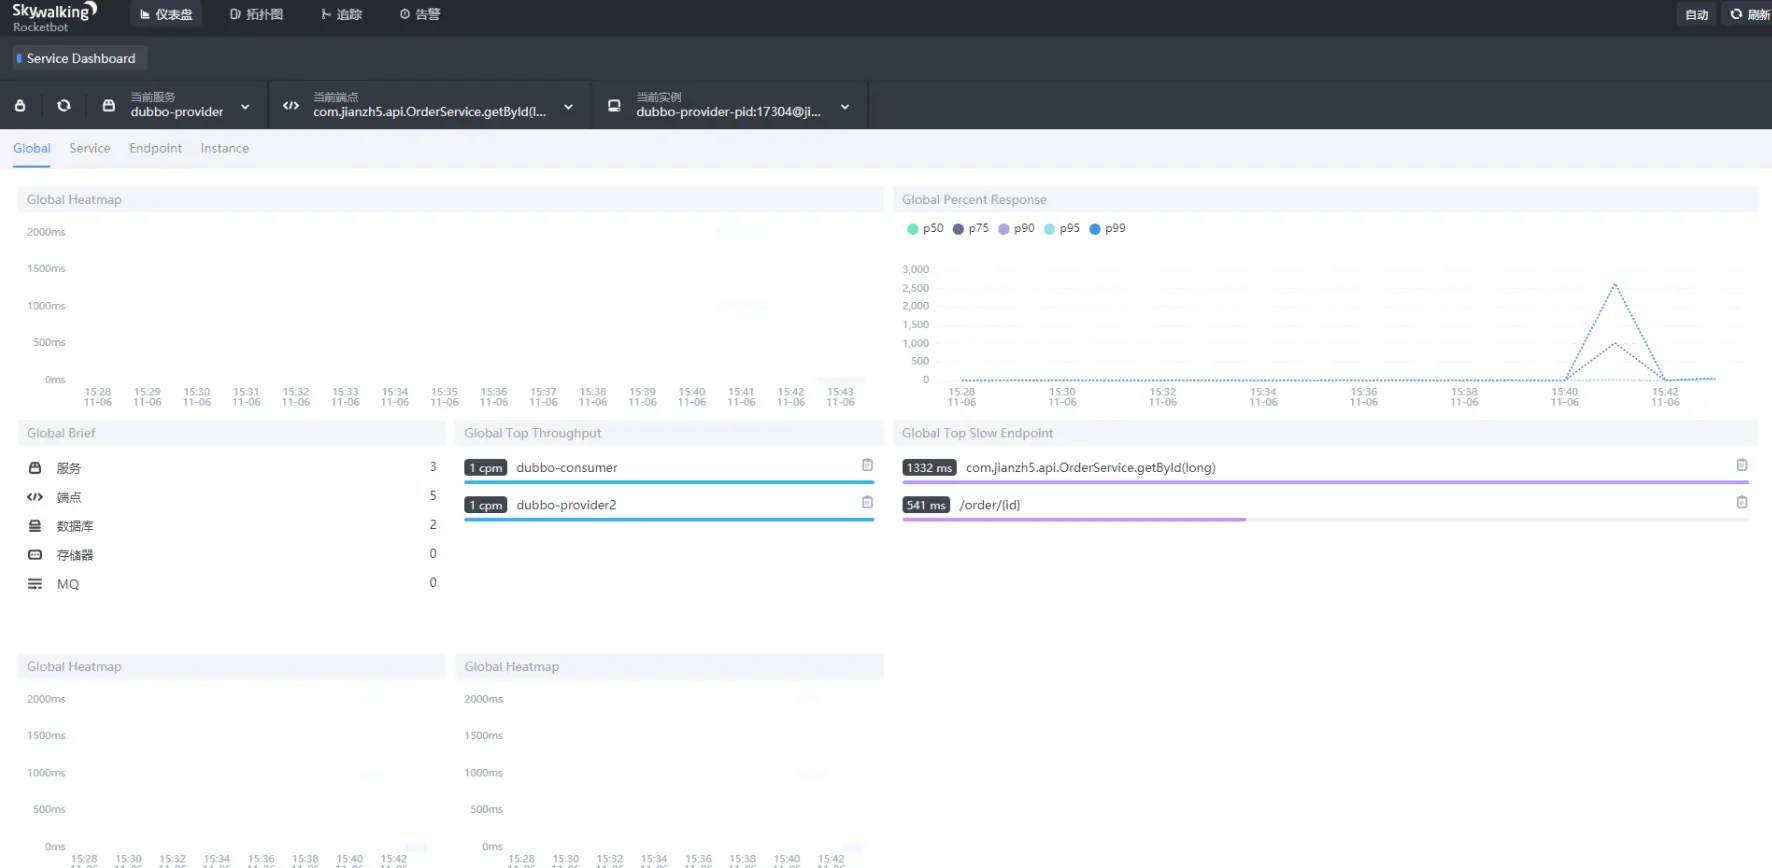Viewport: 1772px width, 868px height.
Task: Click the dubbo-consumer 1 cpm badge
Action: point(486,468)
